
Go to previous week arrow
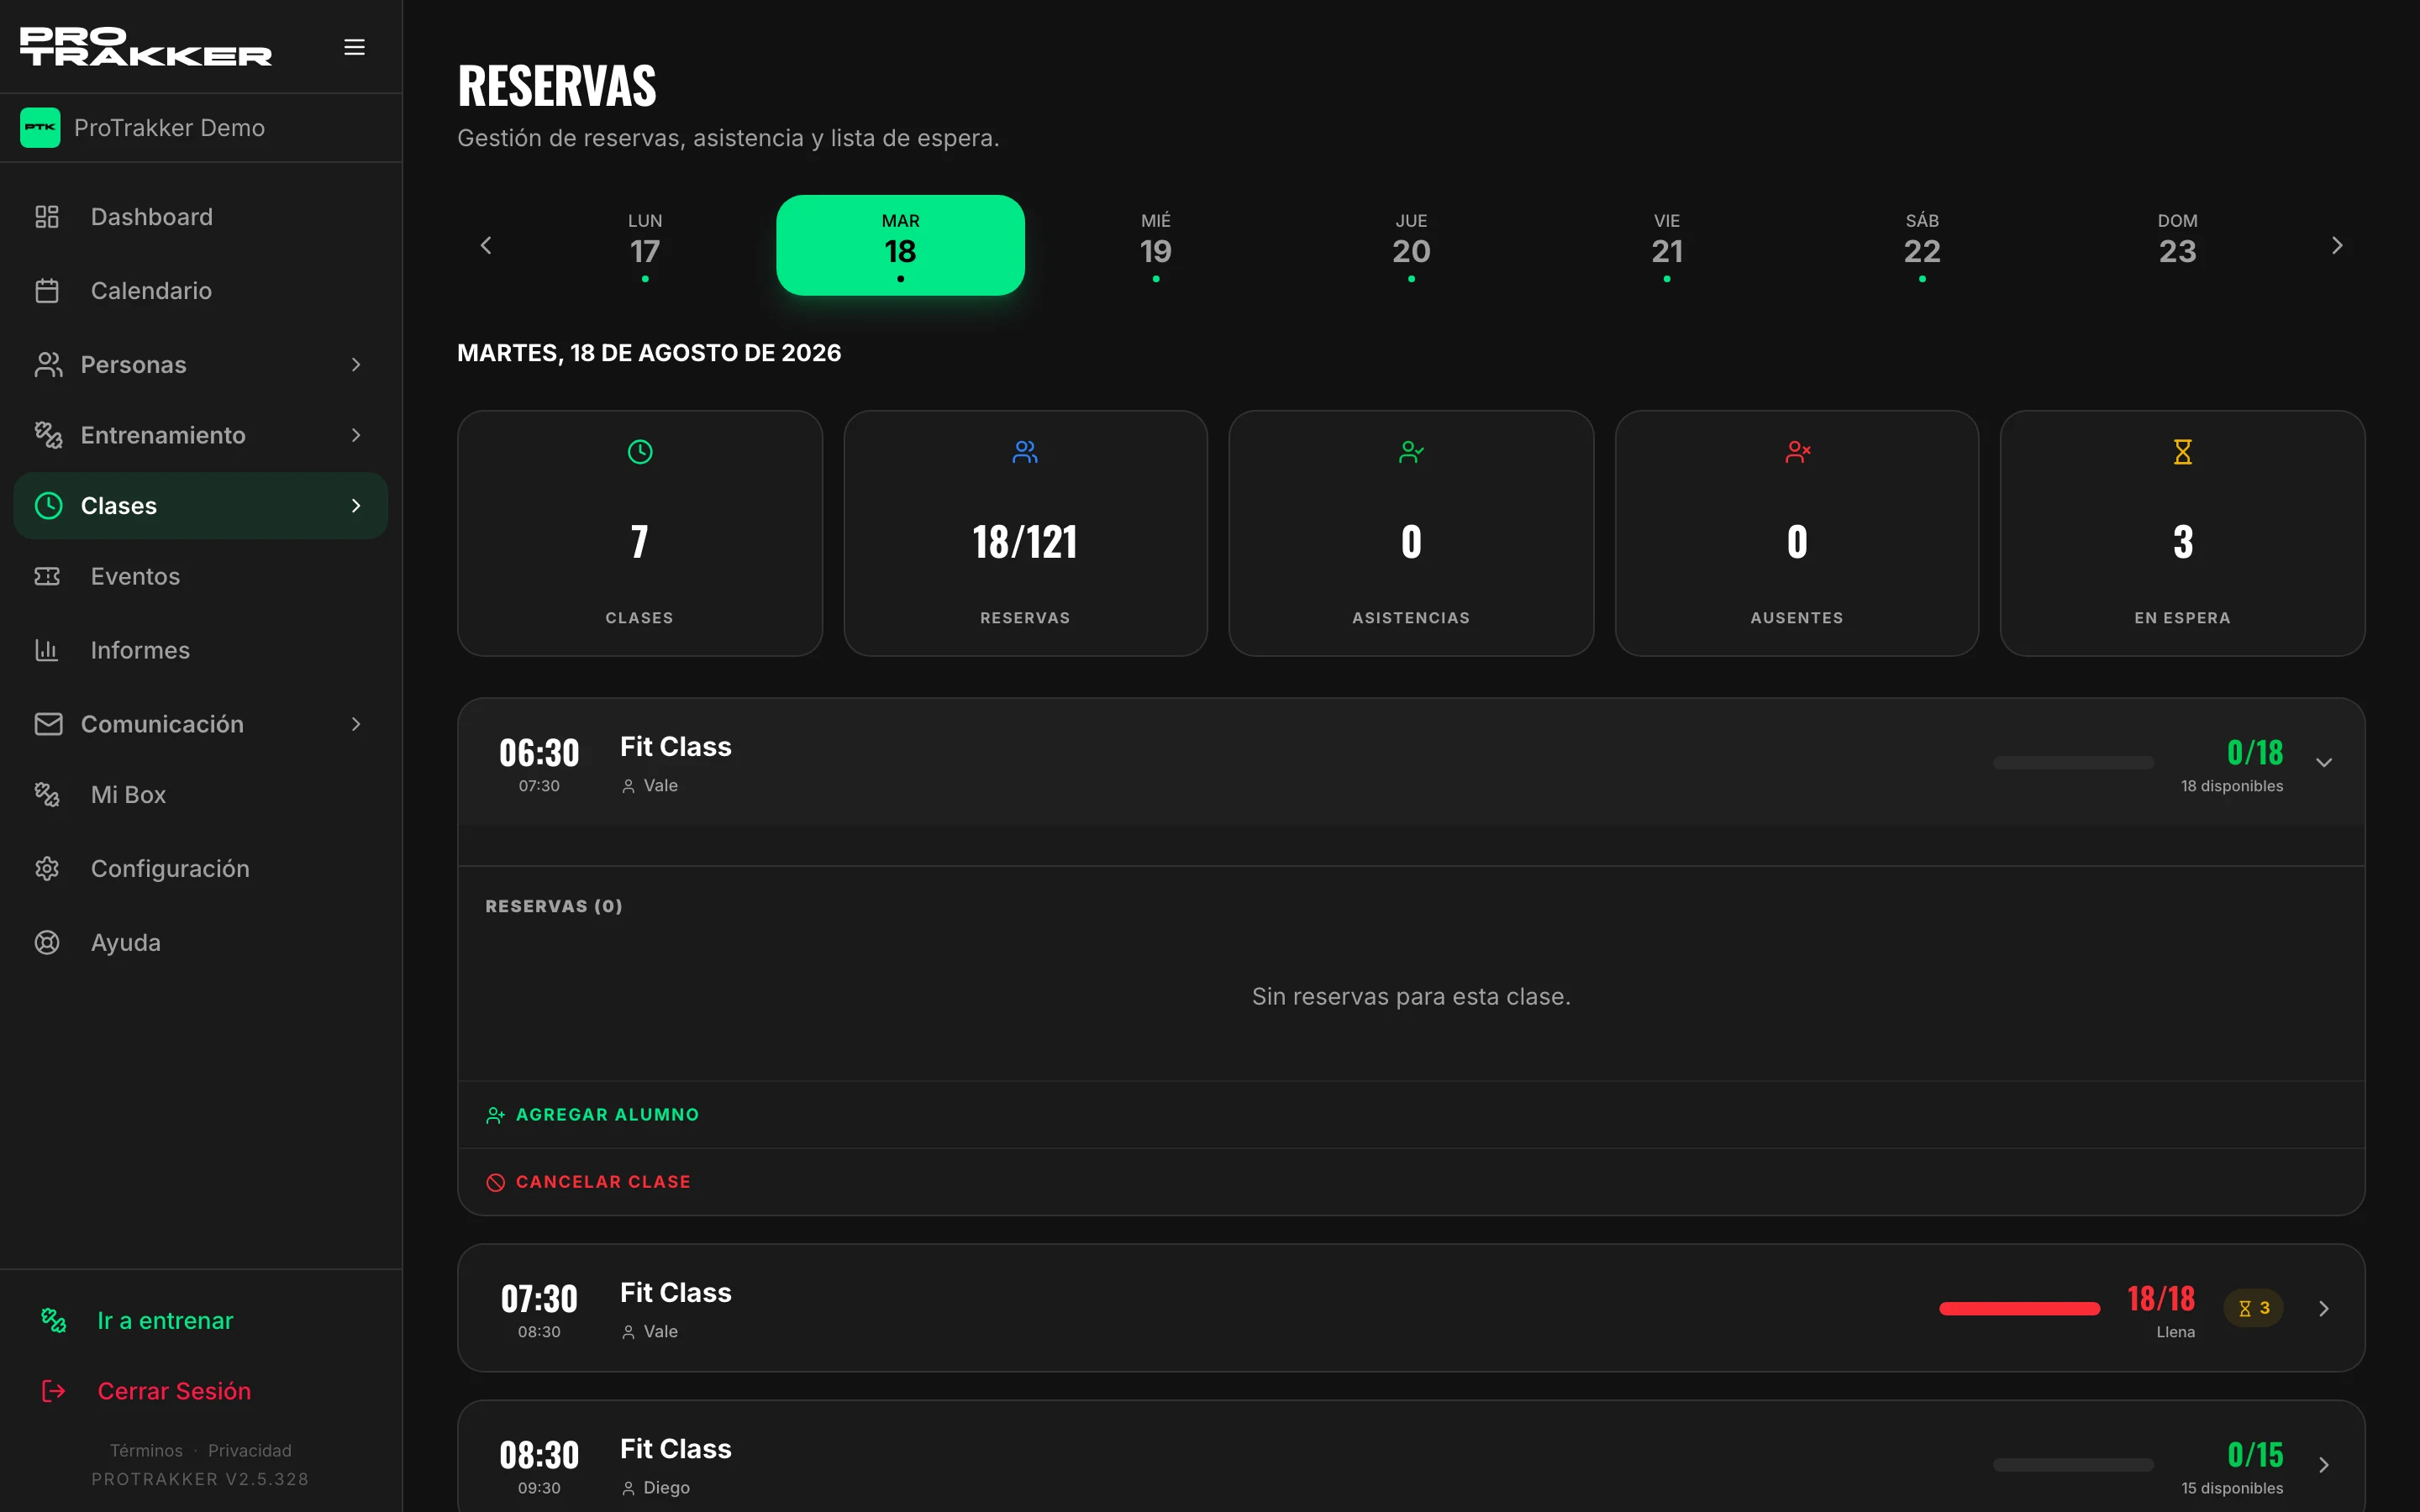[x=486, y=245]
